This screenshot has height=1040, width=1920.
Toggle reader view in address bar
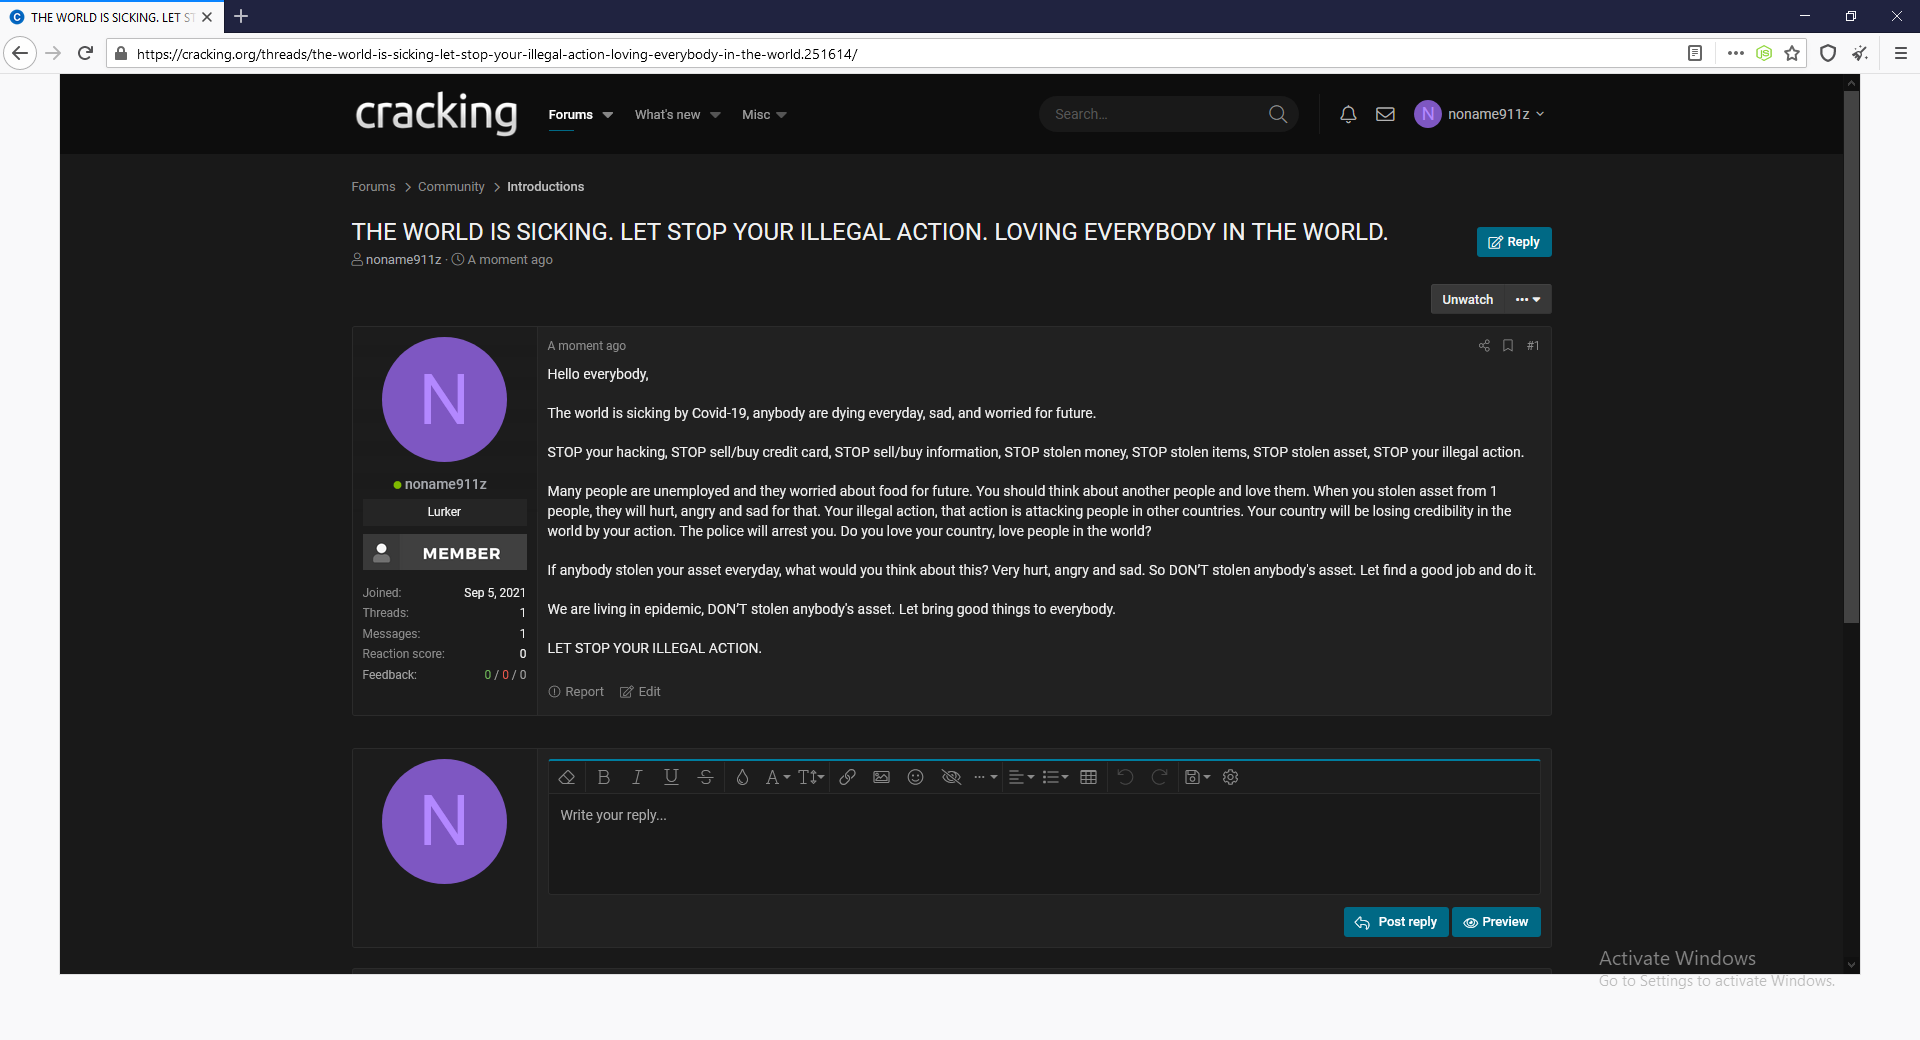[1695, 54]
